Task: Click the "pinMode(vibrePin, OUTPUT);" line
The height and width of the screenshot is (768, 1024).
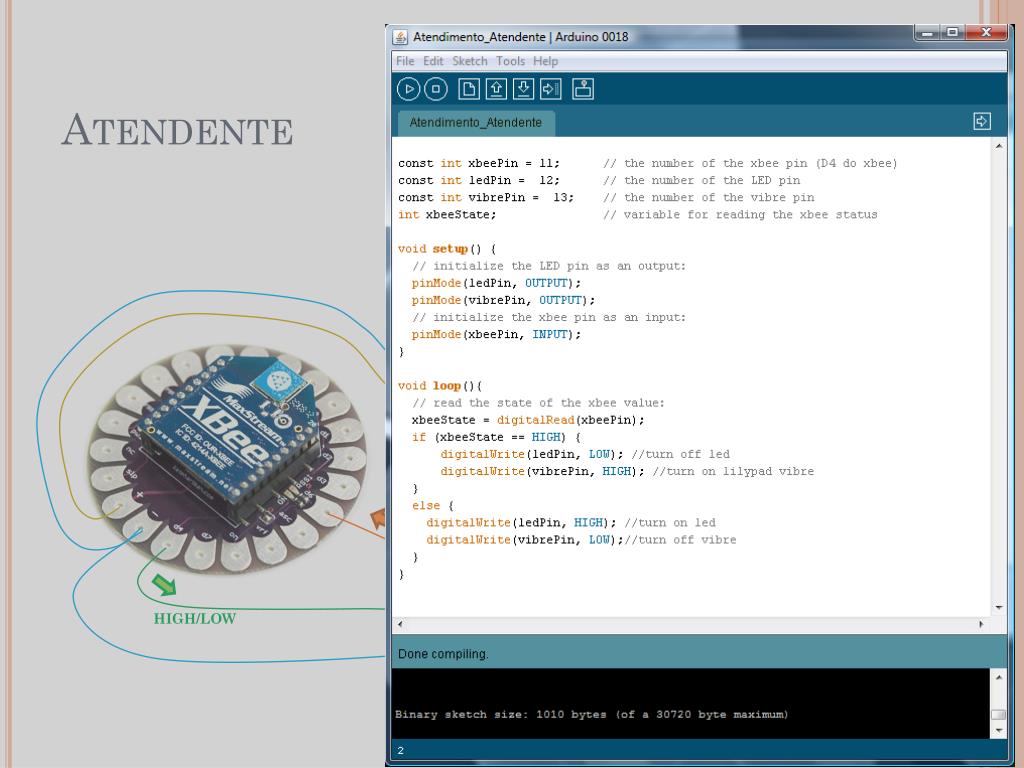Action: (x=504, y=300)
